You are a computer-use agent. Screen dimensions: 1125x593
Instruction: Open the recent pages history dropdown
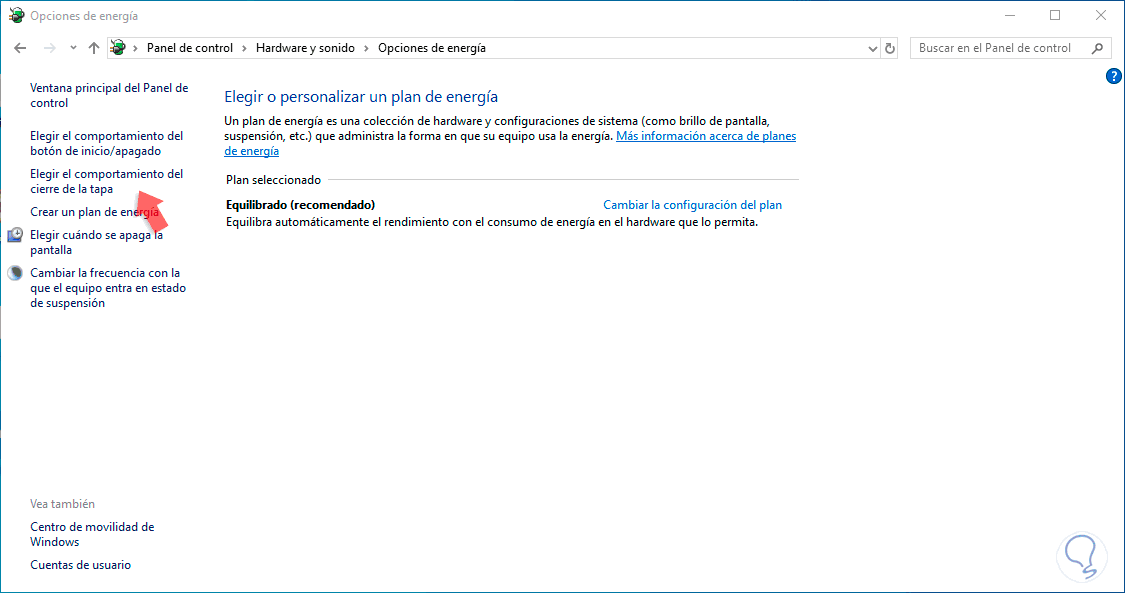(x=71, y=47)
